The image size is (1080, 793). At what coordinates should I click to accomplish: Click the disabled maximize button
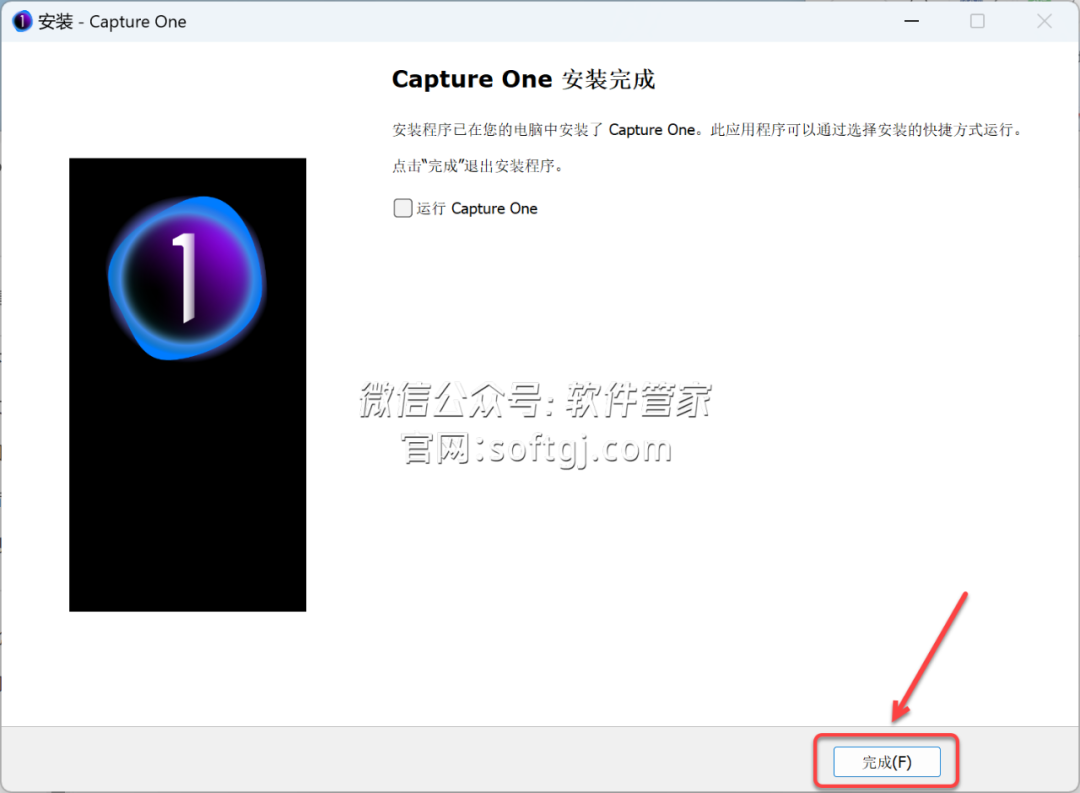(977, 21)
